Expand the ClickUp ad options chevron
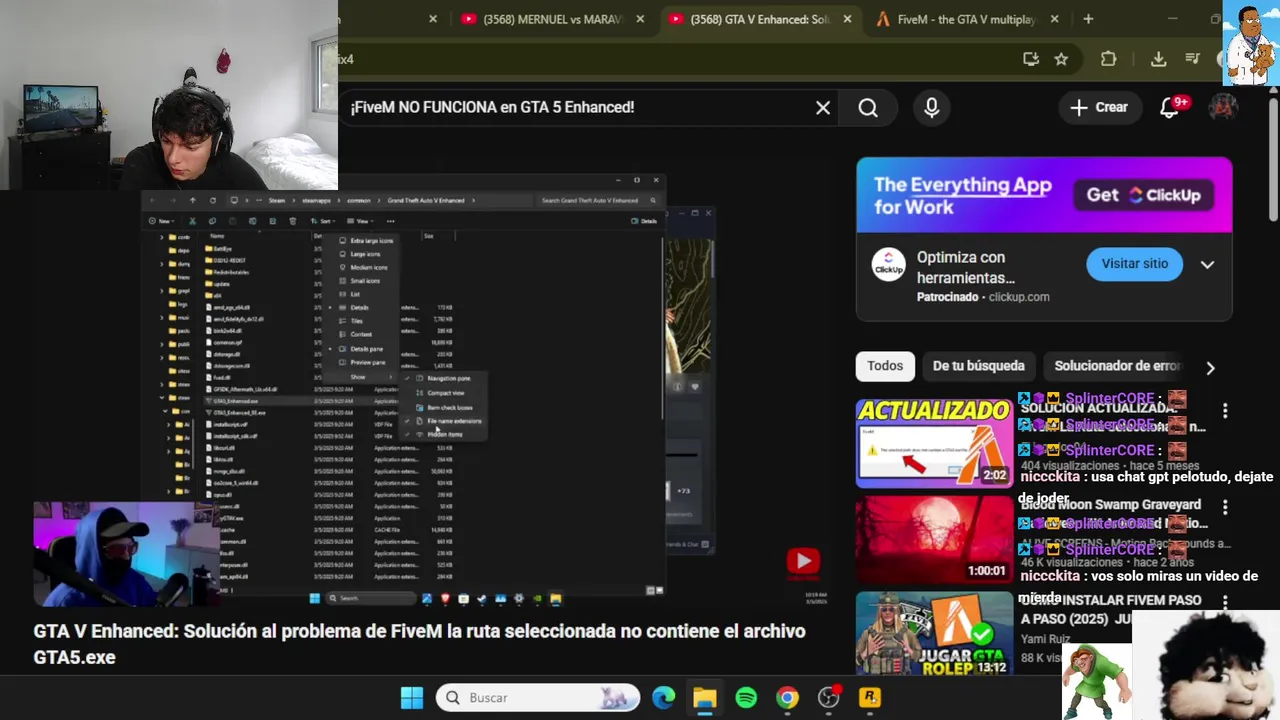 click(1207, 265)
